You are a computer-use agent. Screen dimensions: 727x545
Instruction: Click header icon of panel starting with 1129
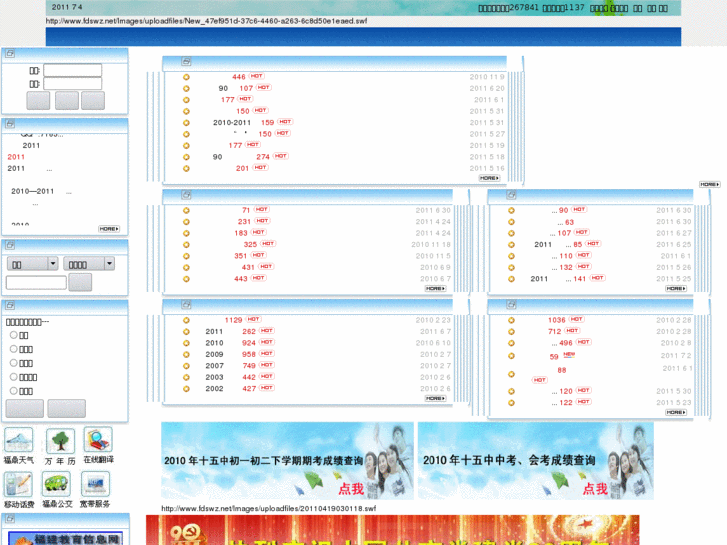(186, 305)
